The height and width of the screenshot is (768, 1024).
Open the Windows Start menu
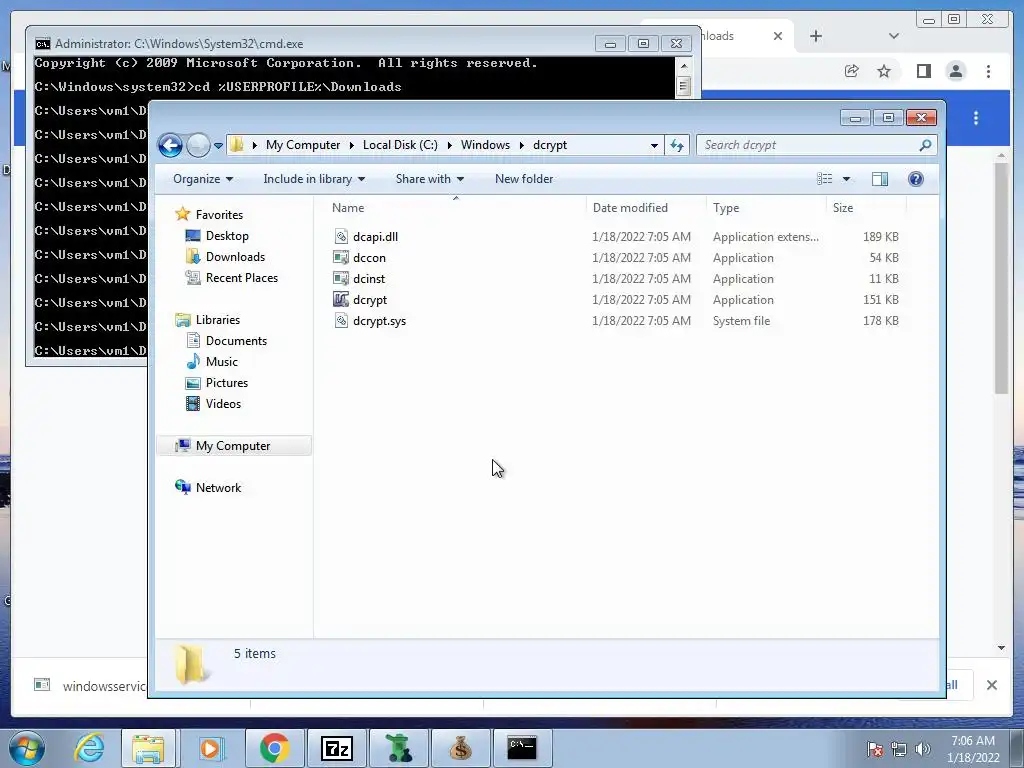pyautogui.click(x=26, y=748)
